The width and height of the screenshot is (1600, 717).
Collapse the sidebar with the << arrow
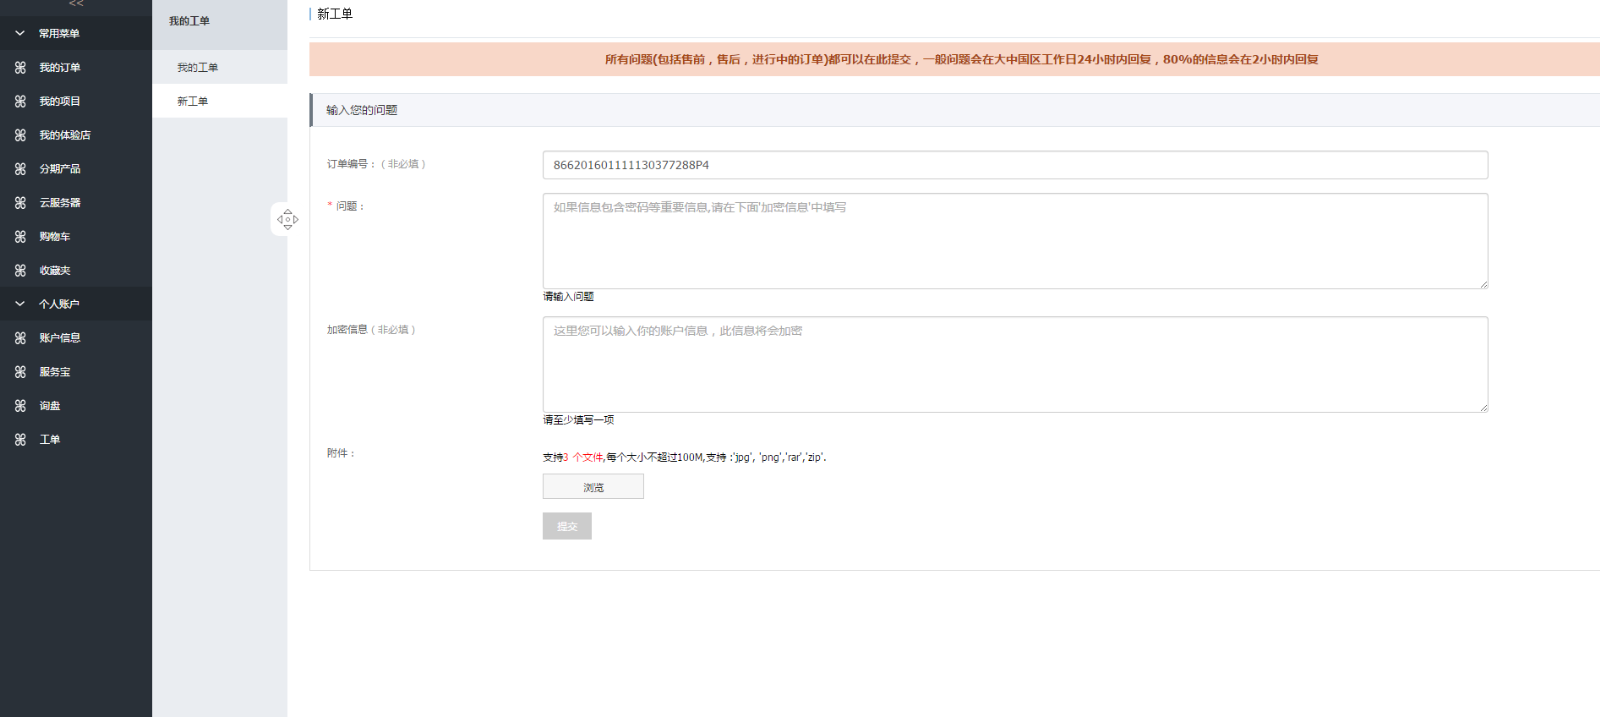tap(76, 4)
